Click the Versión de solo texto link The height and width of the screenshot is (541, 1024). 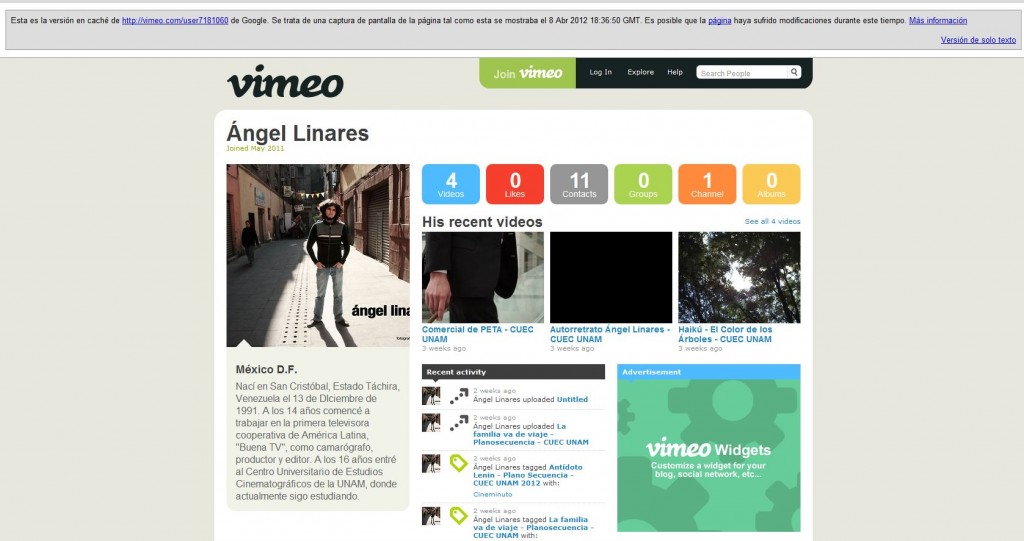click(978, 40)
